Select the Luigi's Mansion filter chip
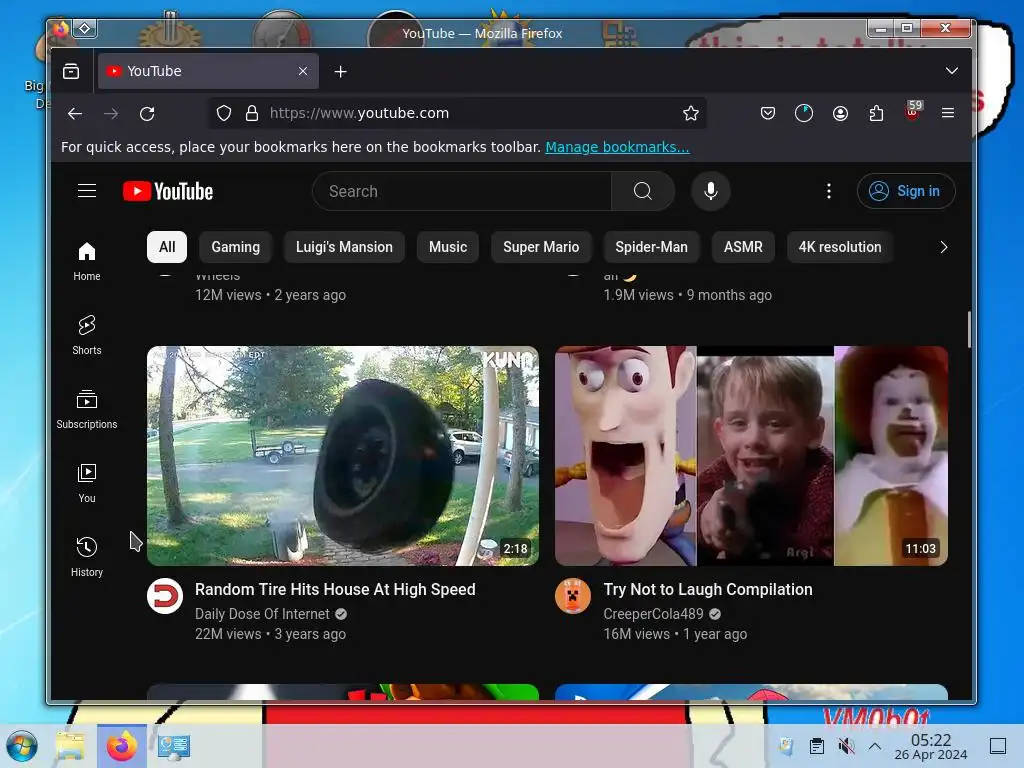Screen dimensions: 1024x768 pos(344,247)
